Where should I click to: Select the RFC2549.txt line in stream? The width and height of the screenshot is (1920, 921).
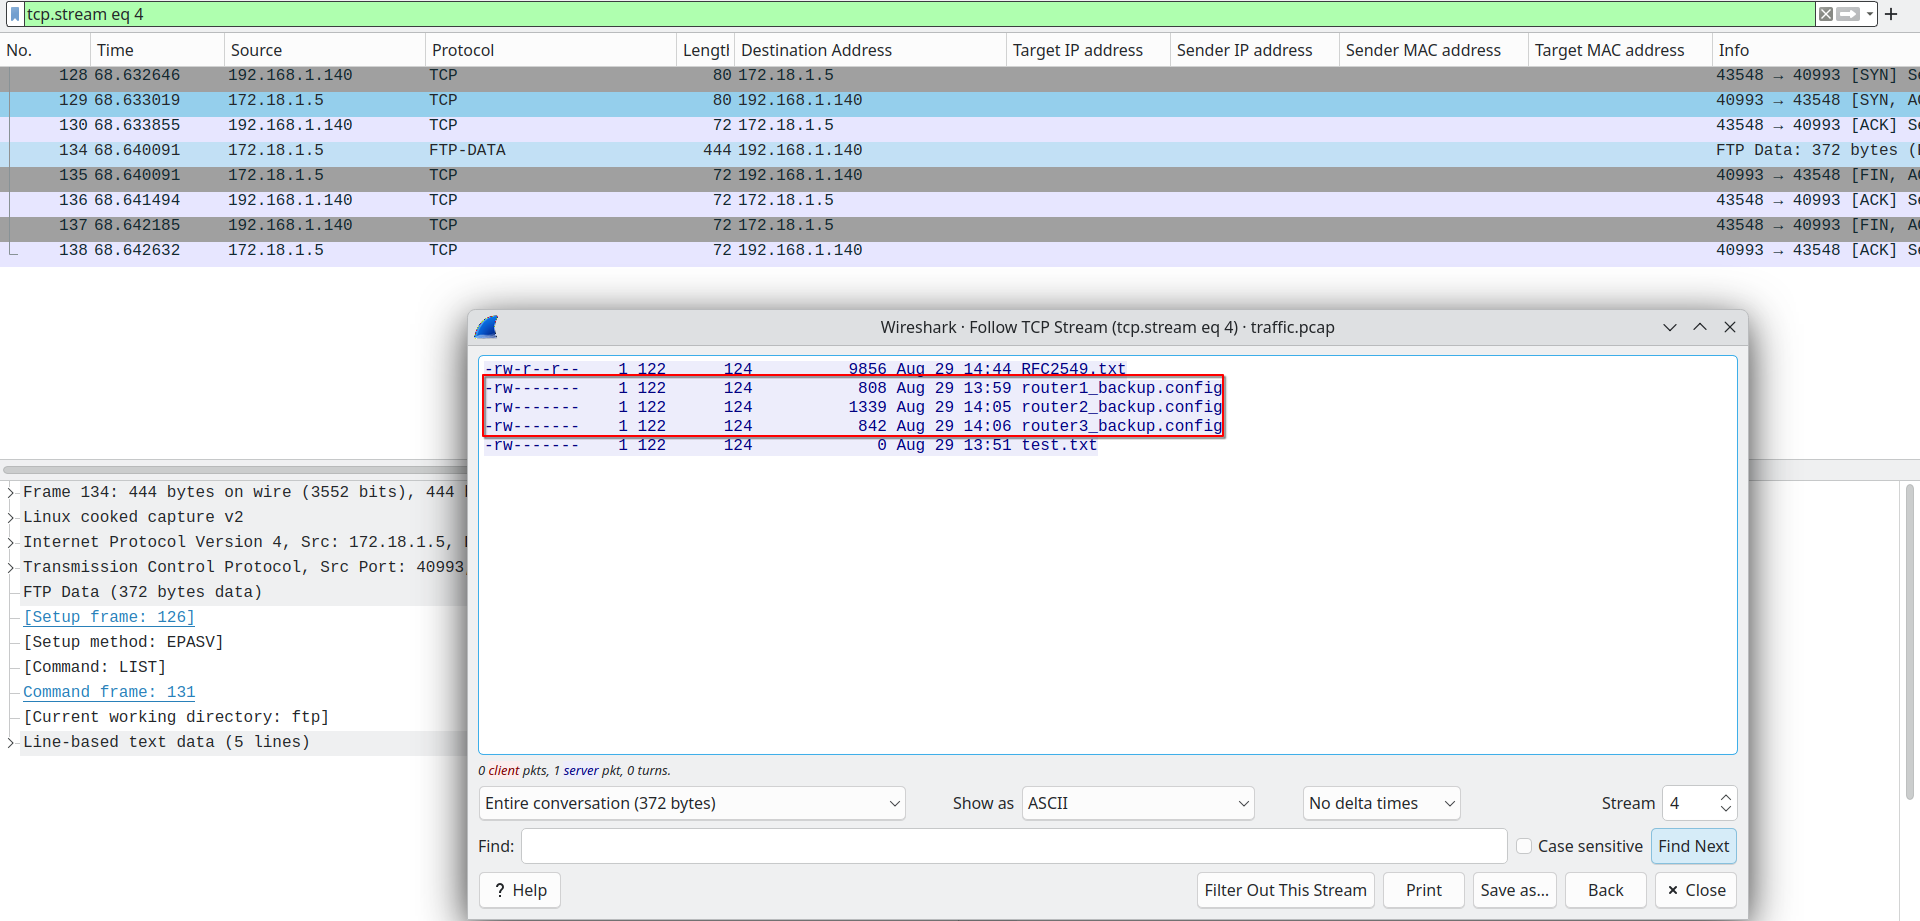click(x=805, y=369)
